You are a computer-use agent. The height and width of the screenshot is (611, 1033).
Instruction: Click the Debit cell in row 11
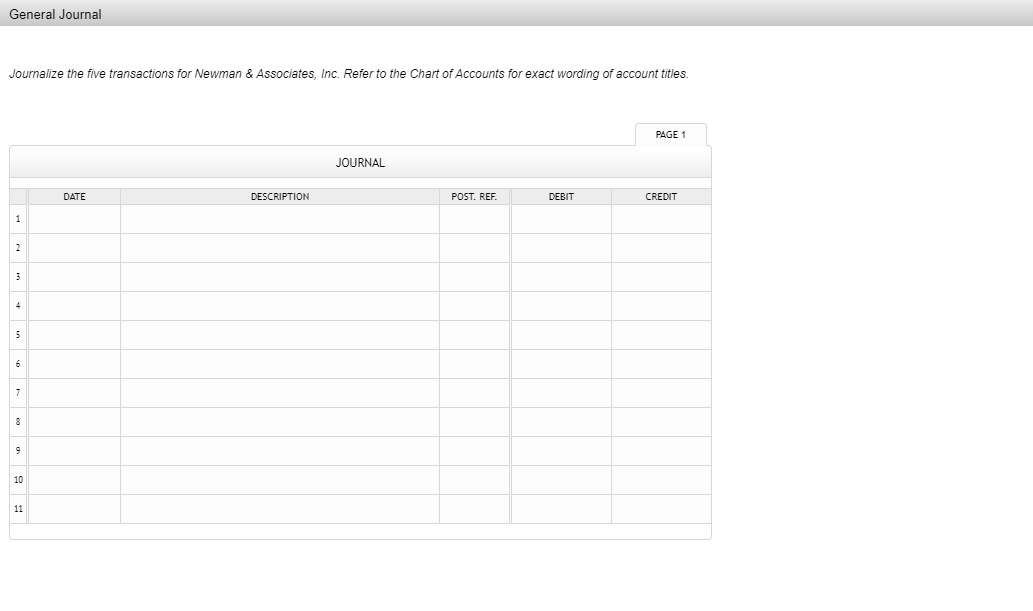click(x=561, y=509)
